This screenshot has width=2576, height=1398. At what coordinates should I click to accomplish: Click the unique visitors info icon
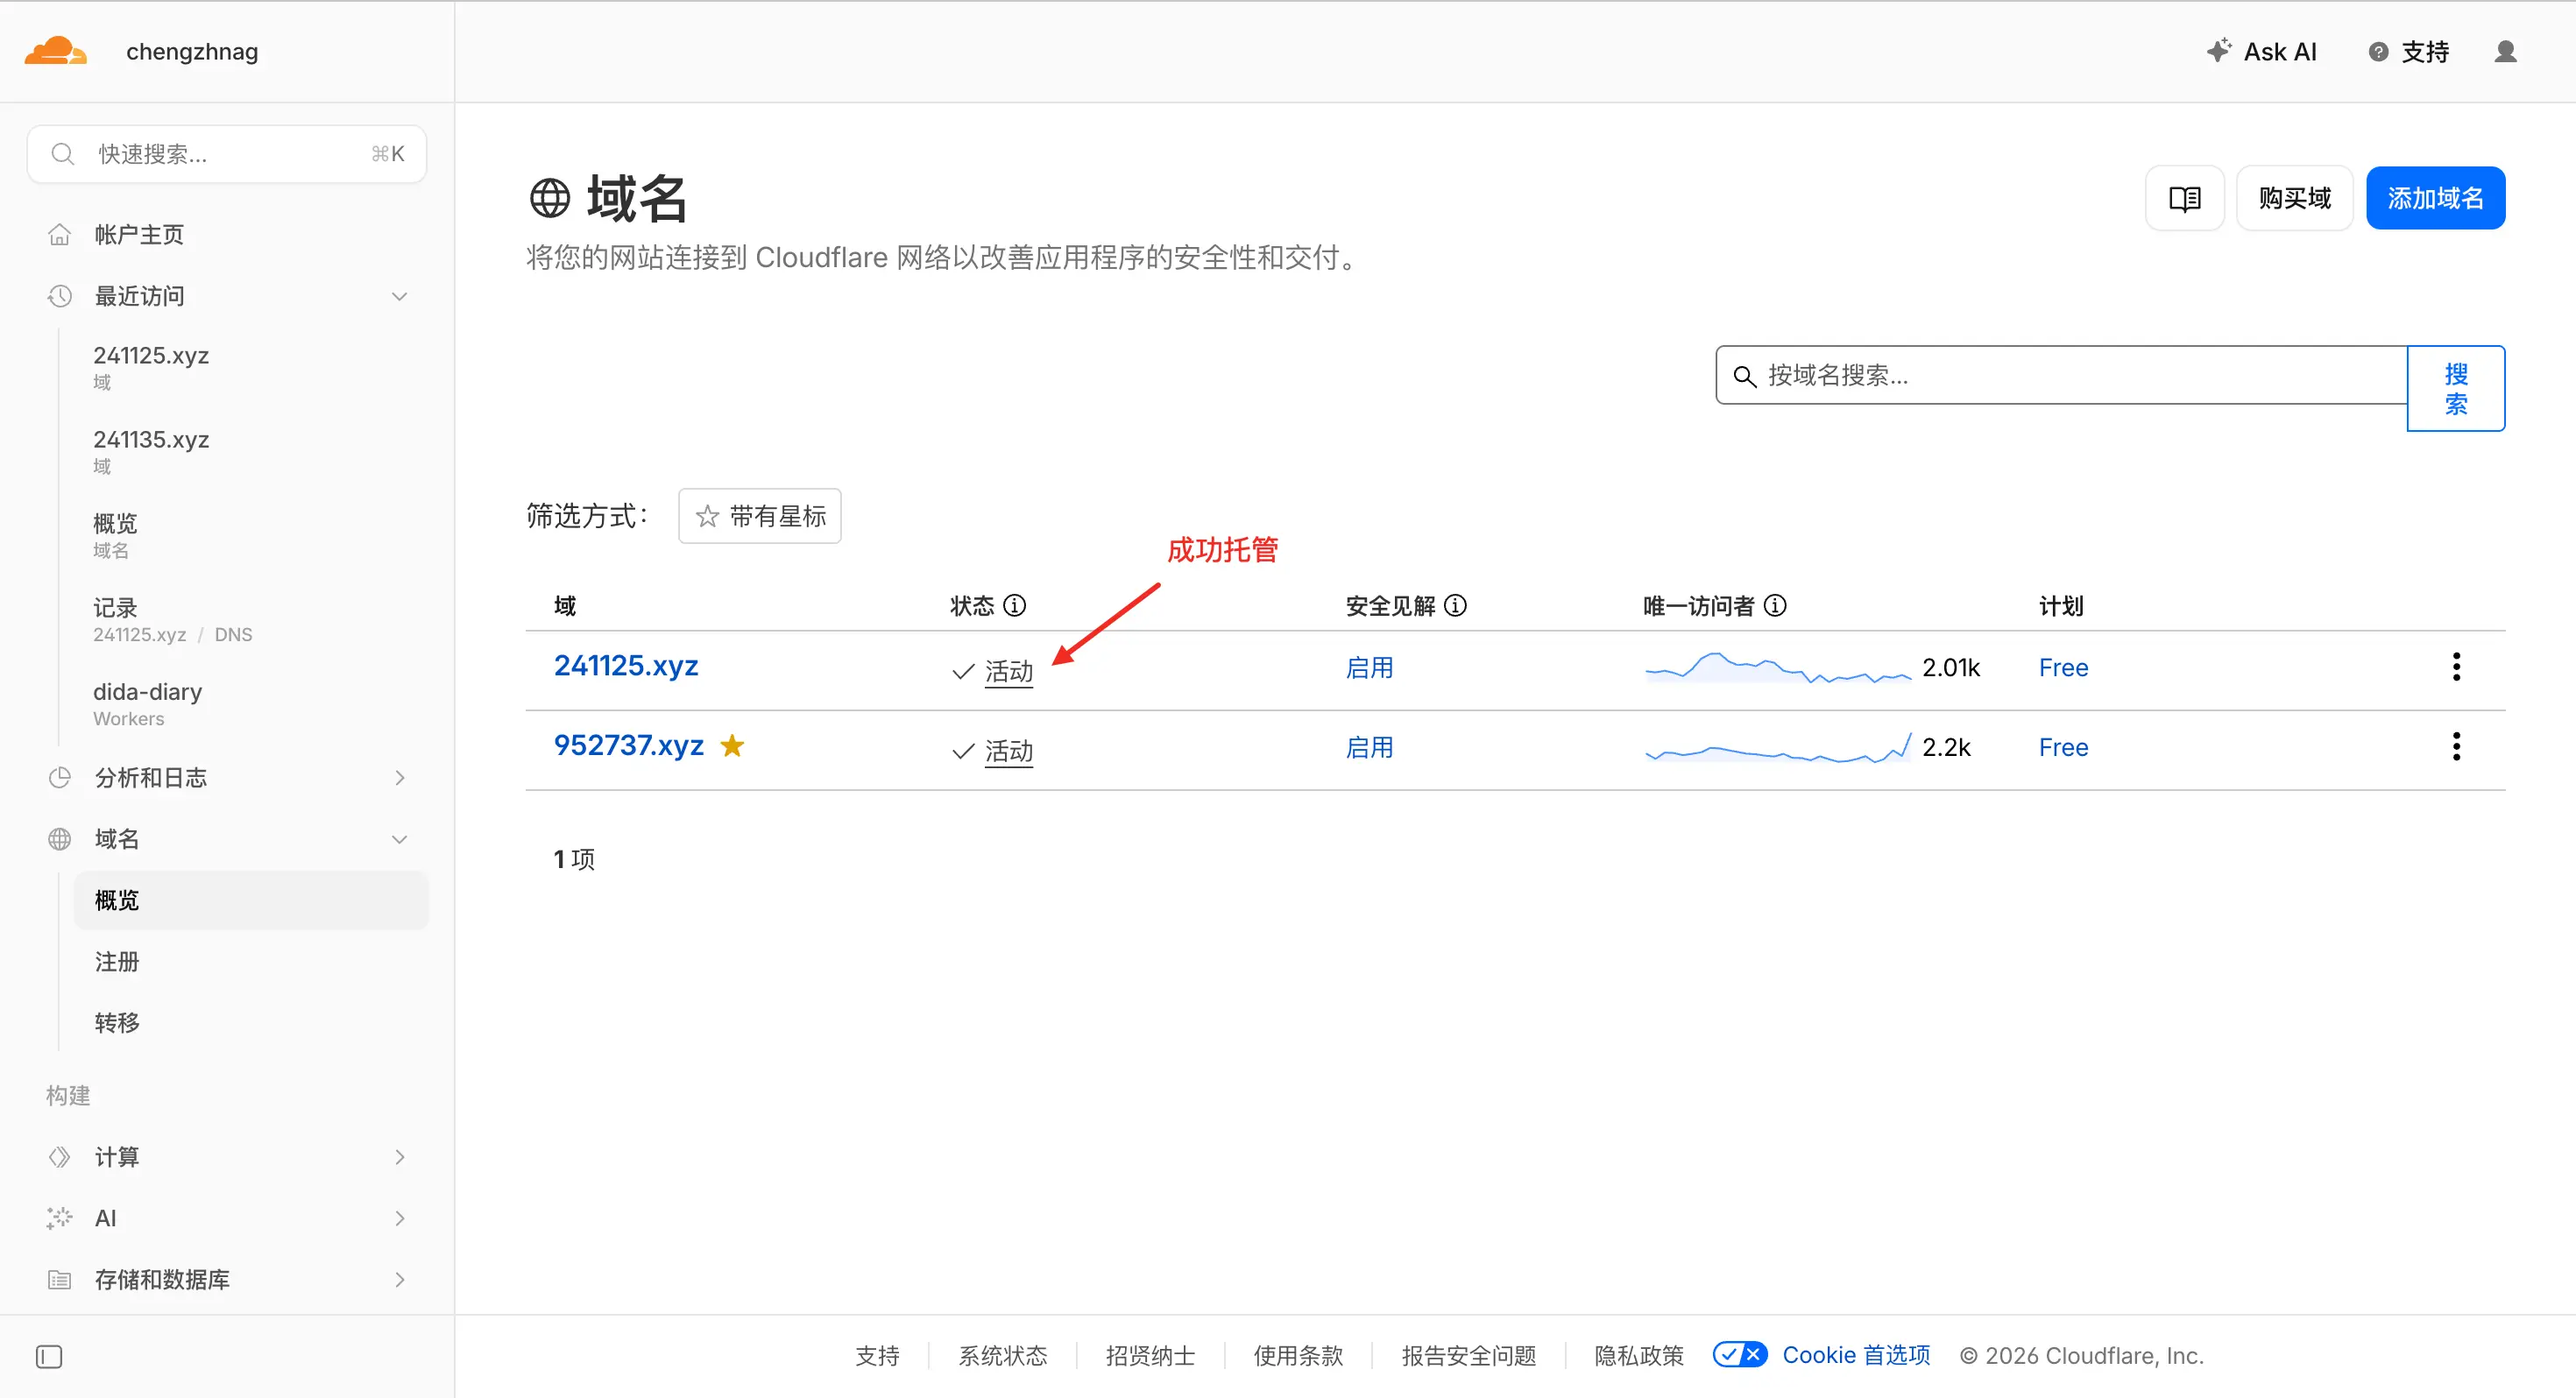[1775, 606]
